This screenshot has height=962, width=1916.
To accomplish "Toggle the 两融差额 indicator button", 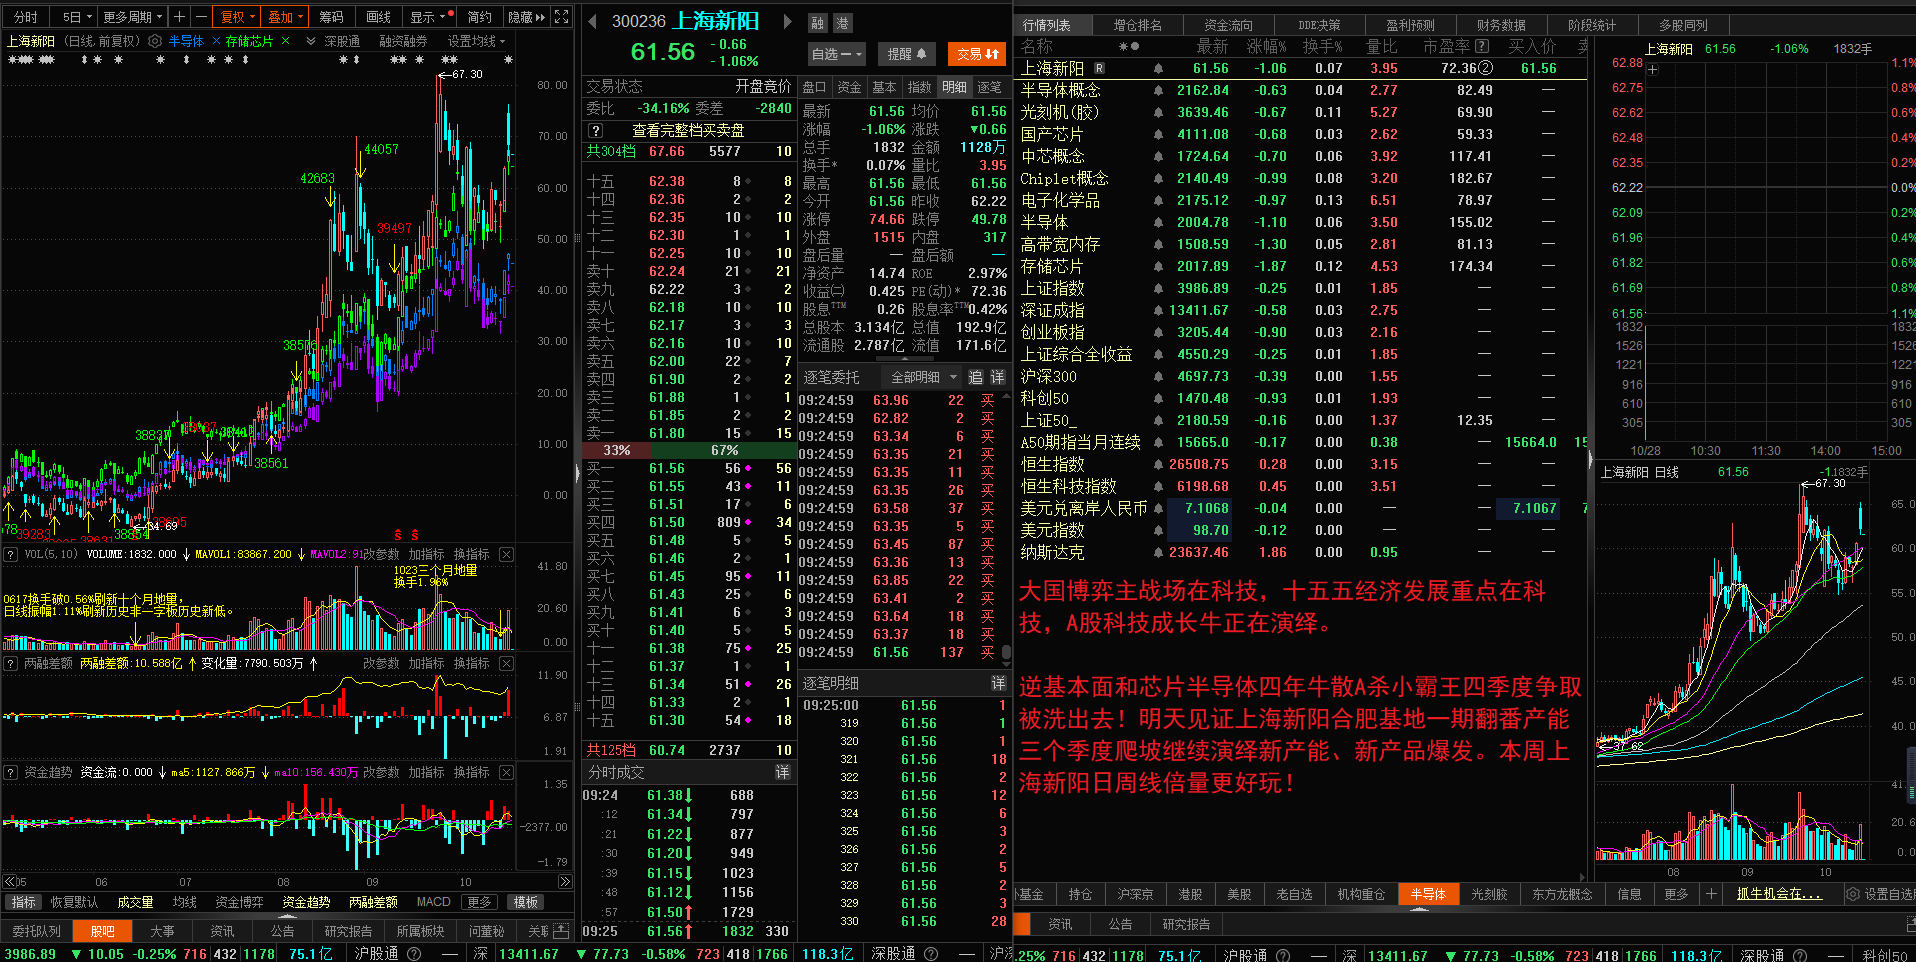I will [x=373, y=902].
